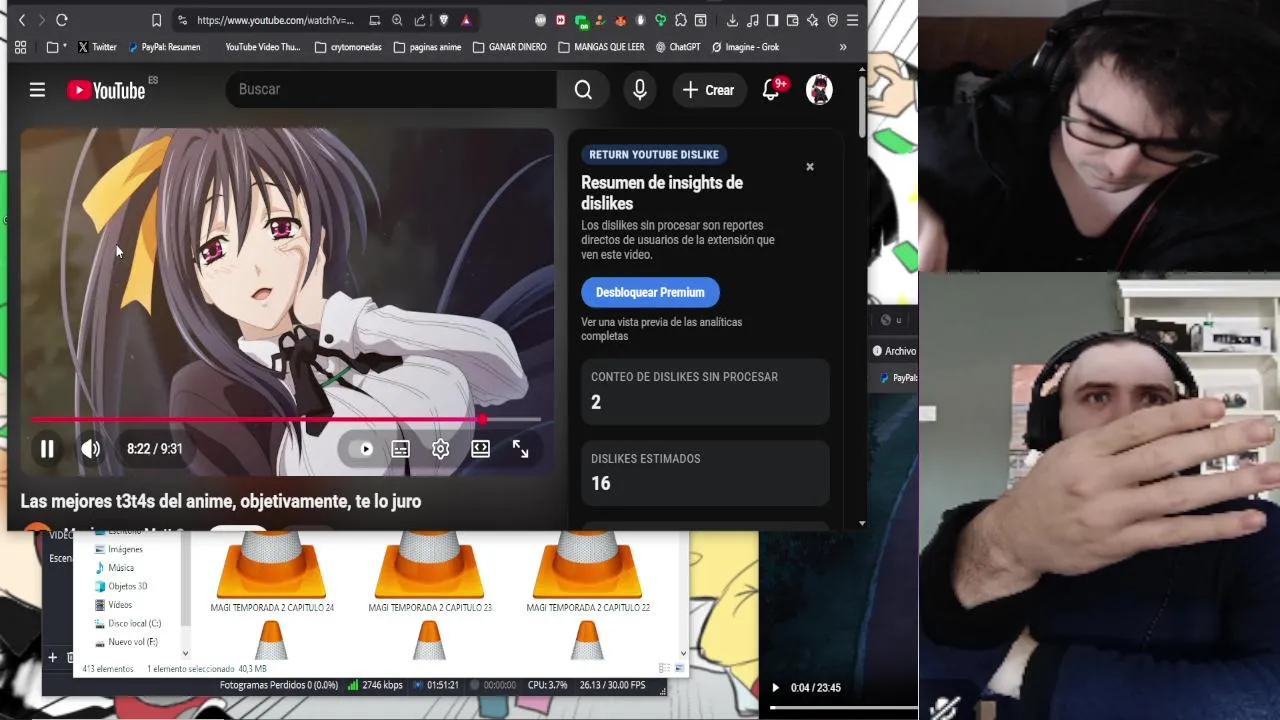The image size is (1280, 720).
Task: Open the apps grid in bookmarks bar
Action: coord(20,47)
